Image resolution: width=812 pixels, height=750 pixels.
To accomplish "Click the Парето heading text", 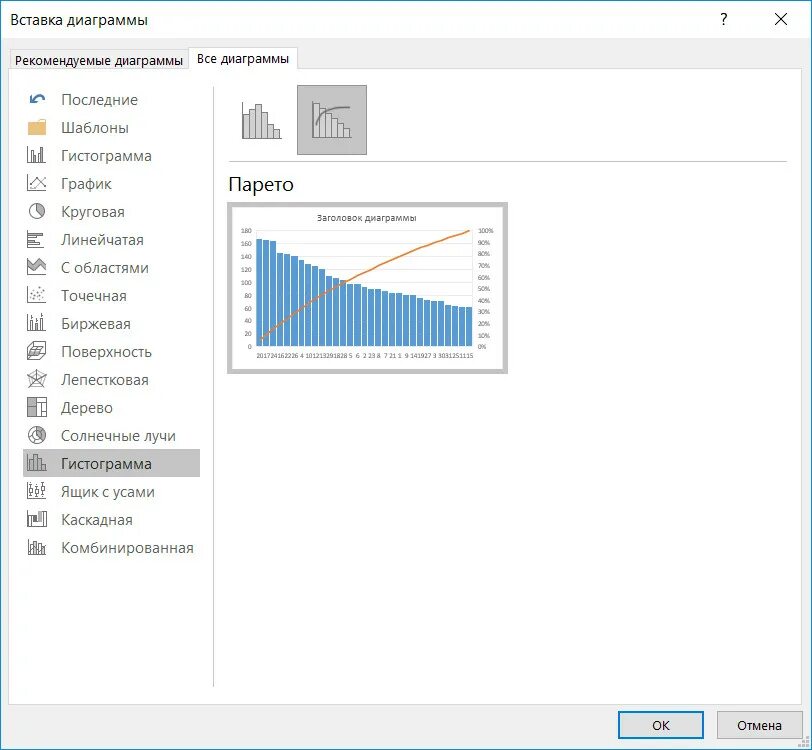I will 261,184.
